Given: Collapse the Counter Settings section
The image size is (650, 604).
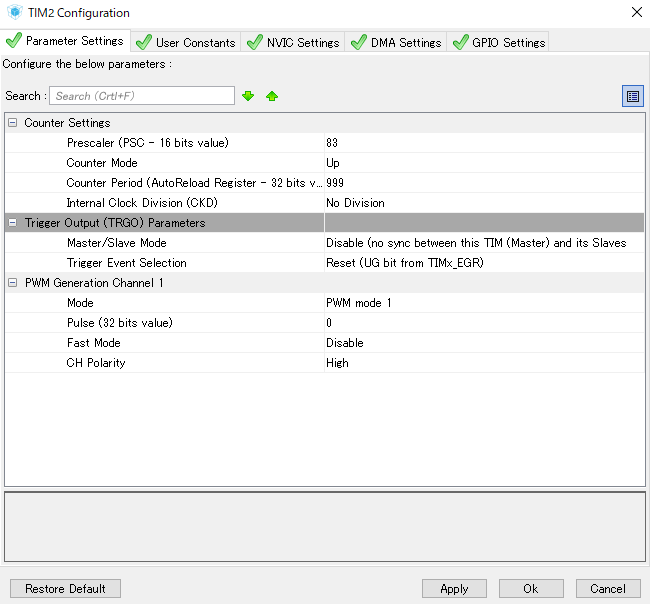Looking at the screenshot, I should coord(13,123).
